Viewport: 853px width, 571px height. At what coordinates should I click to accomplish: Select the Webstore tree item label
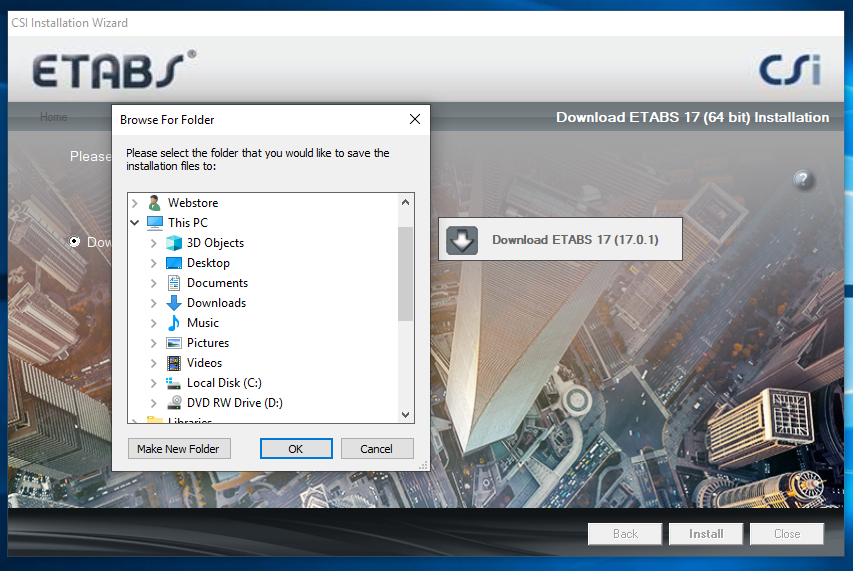click(193, 203)
